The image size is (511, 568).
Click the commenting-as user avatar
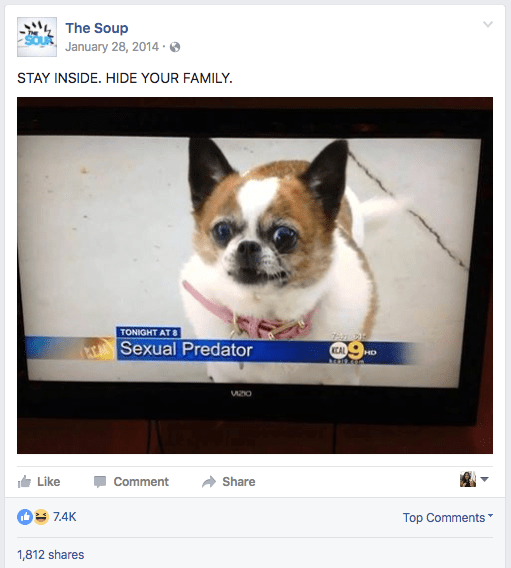468,479
